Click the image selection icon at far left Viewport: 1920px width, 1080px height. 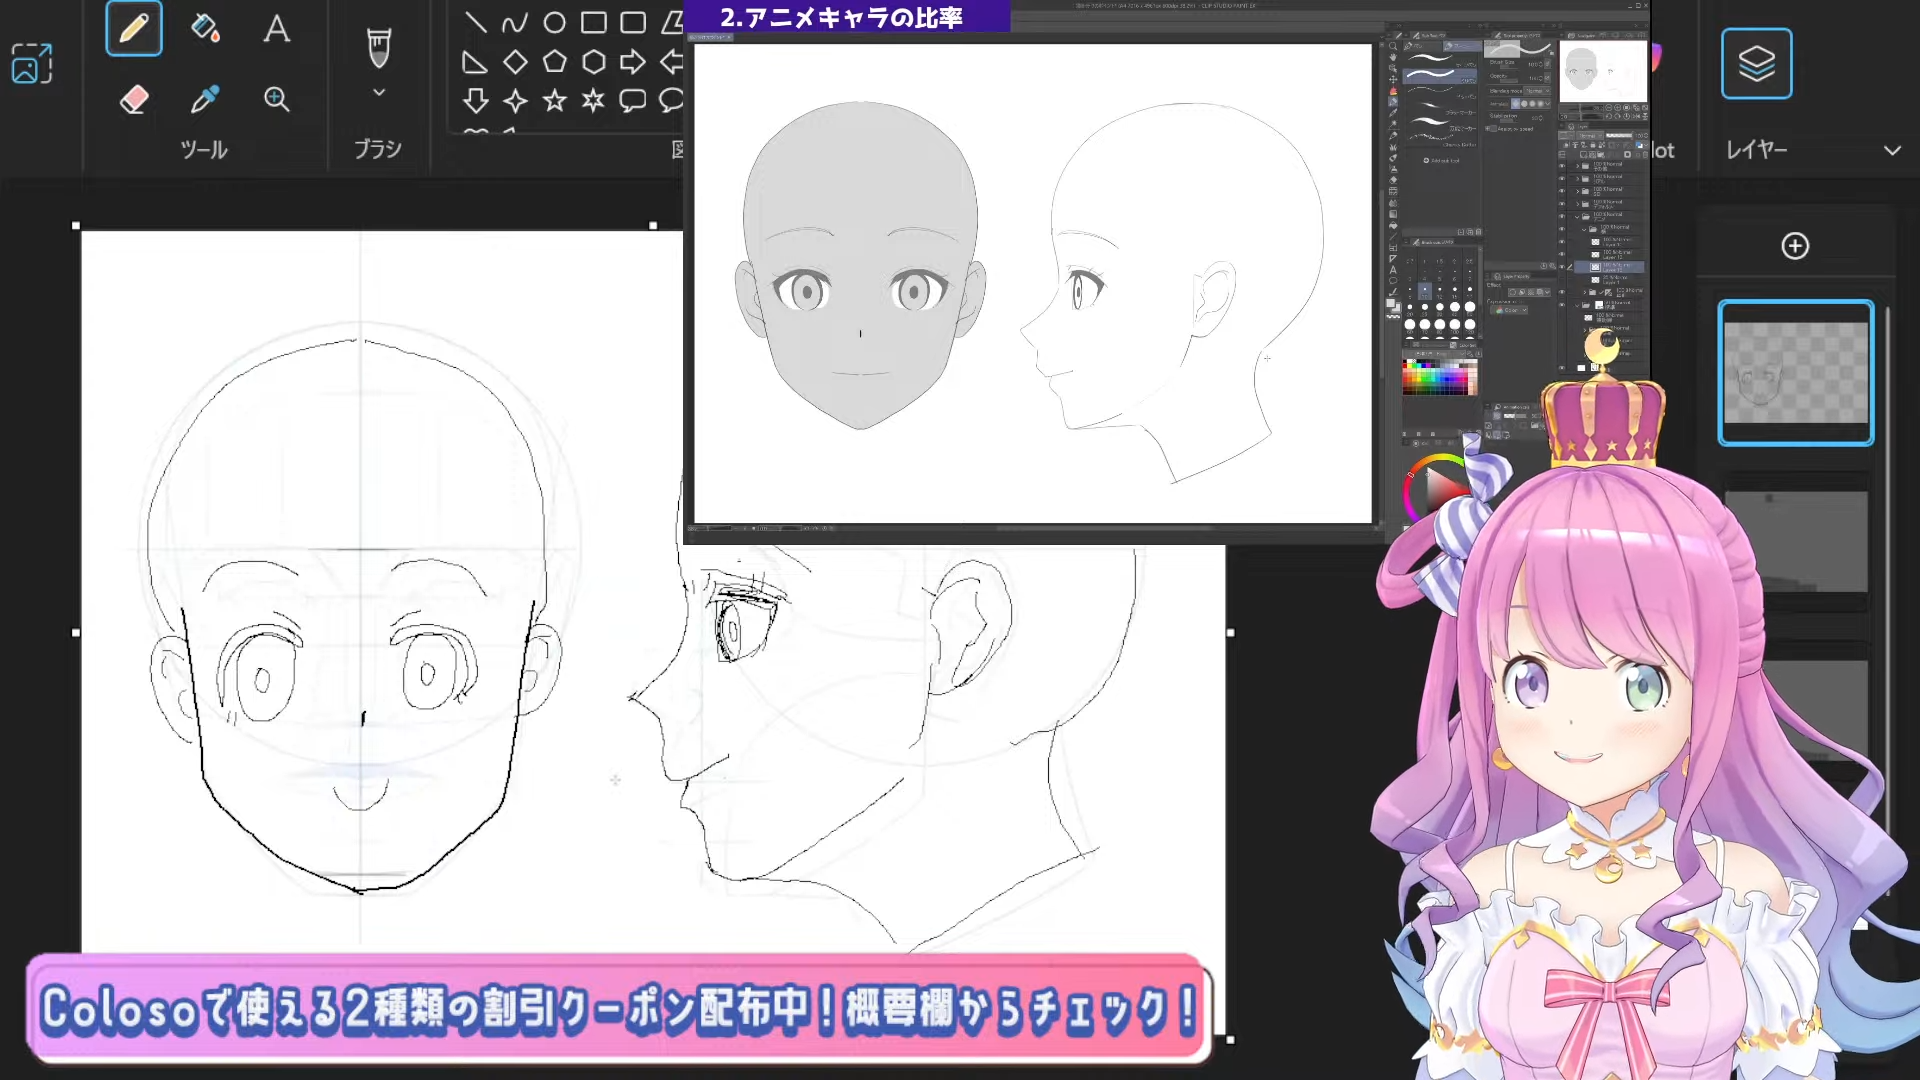click(32, 63)
